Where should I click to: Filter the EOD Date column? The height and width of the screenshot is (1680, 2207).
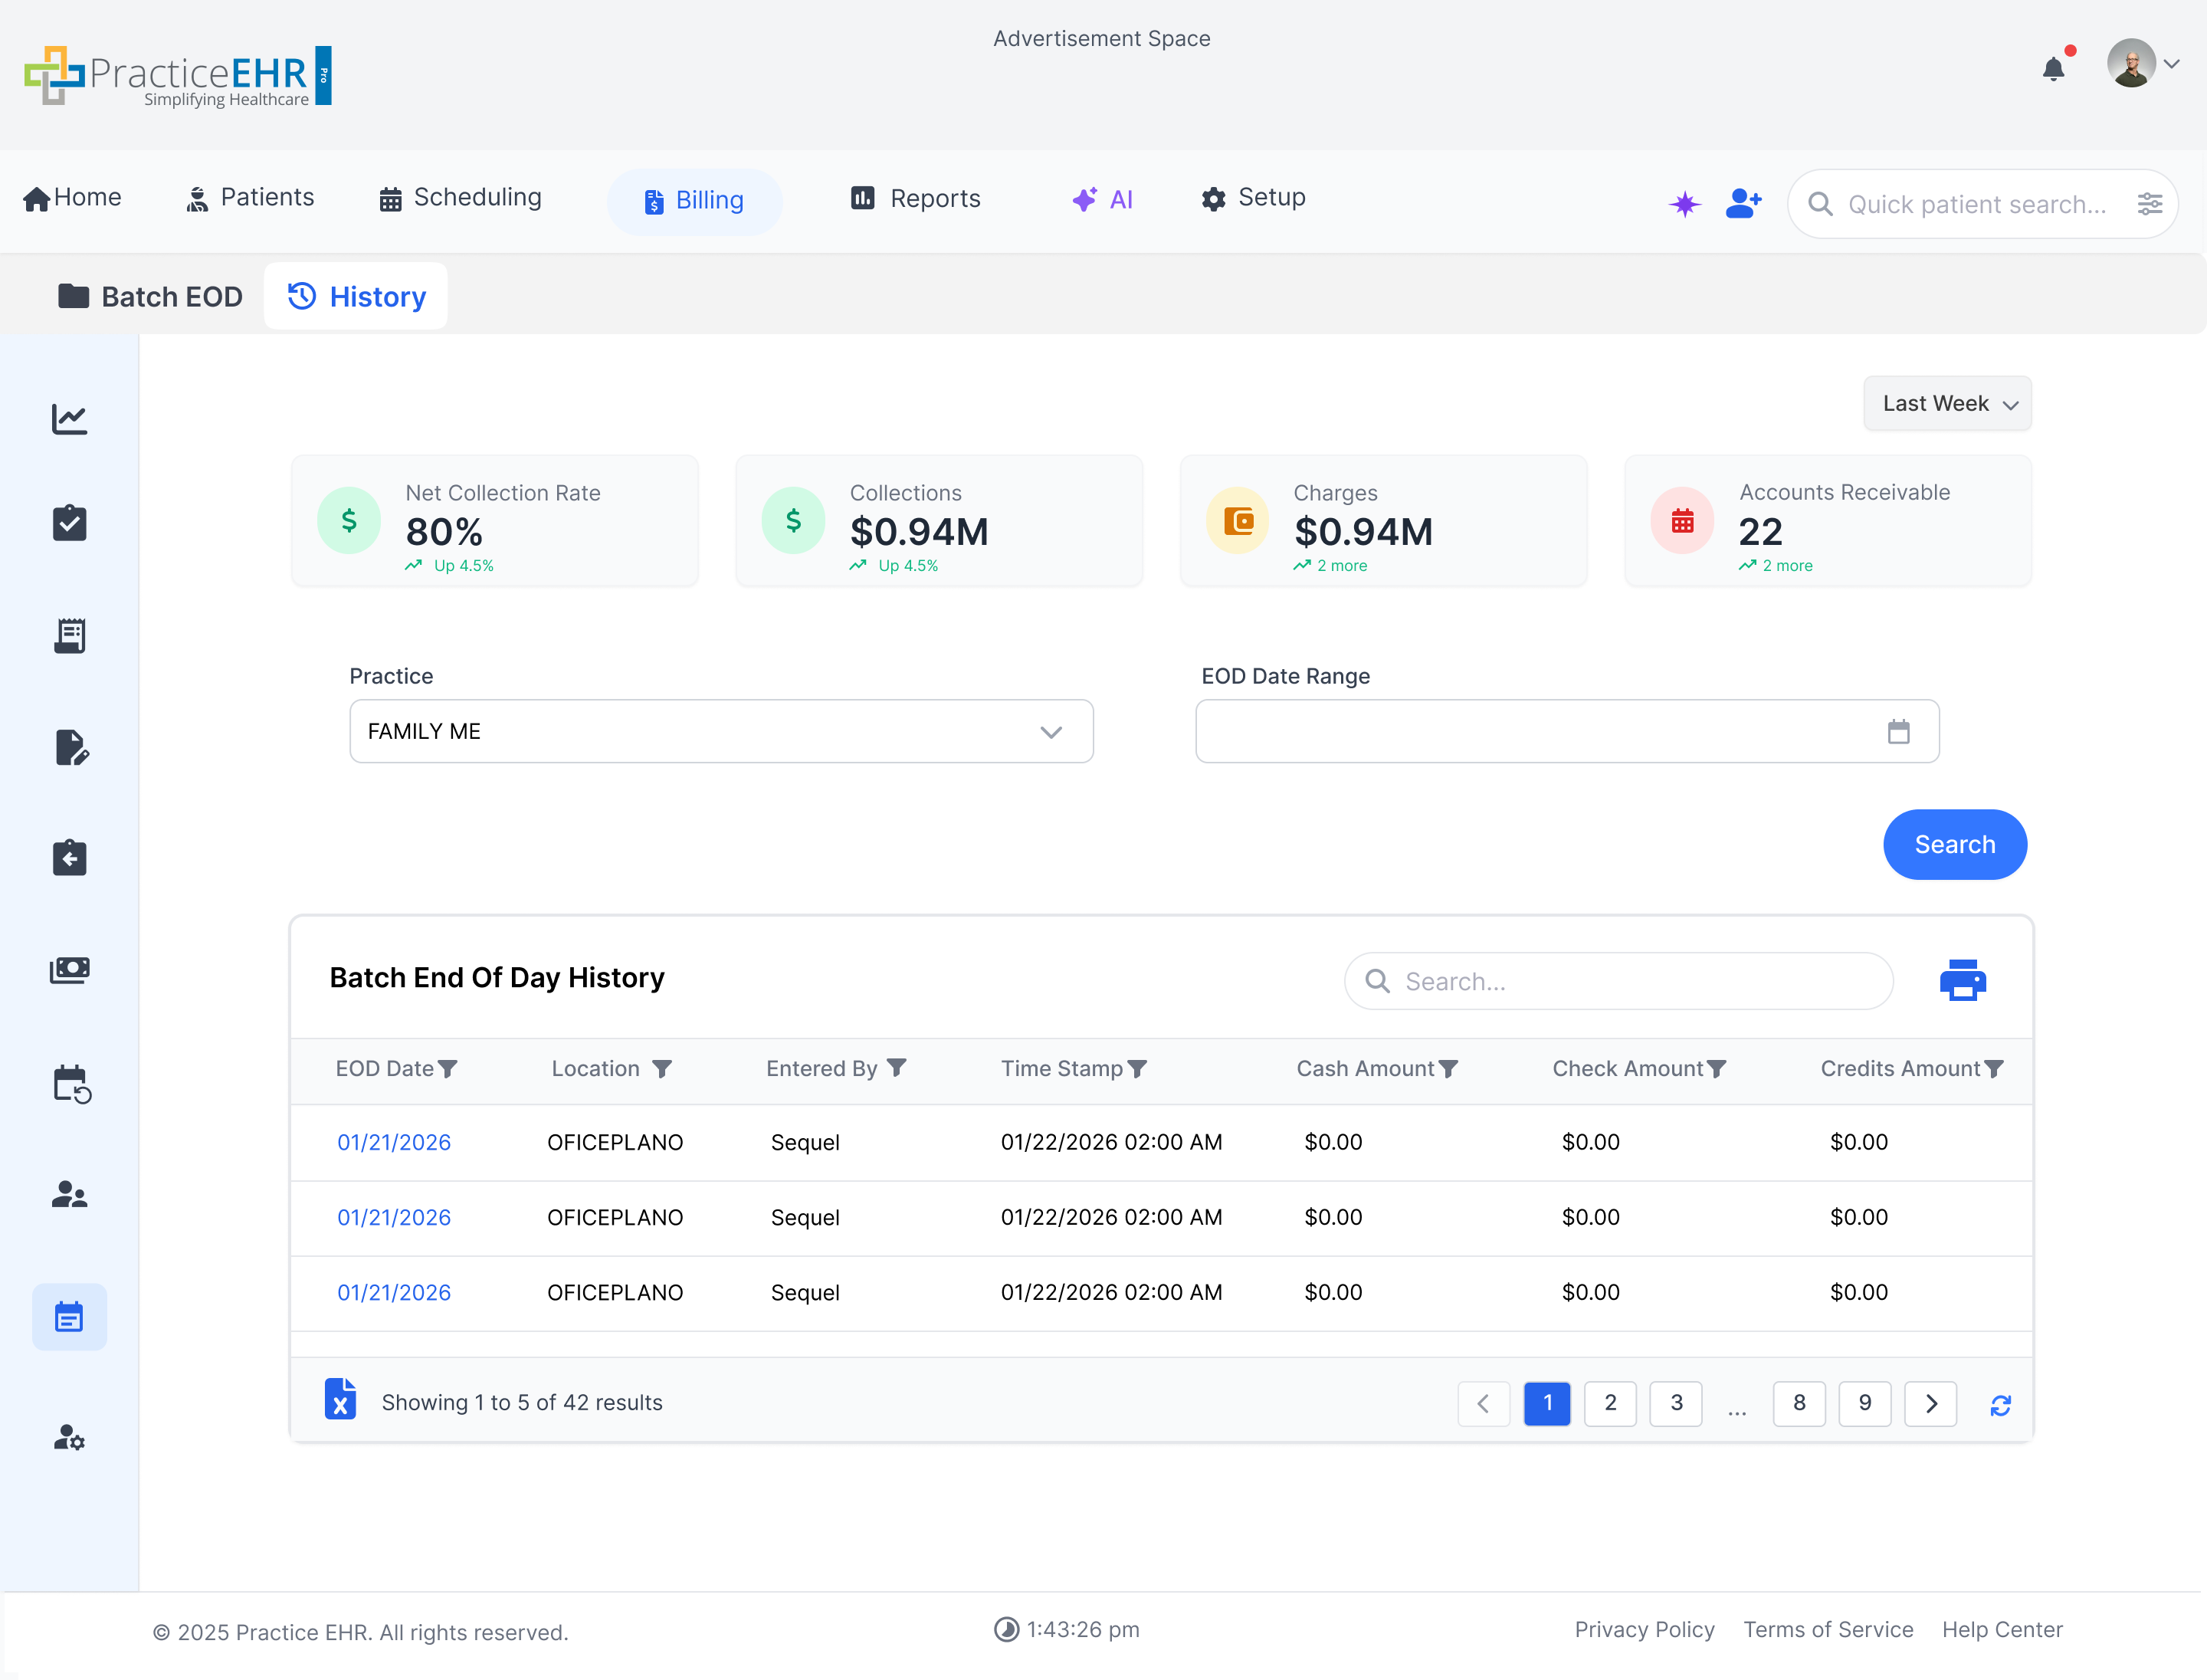[448, 1069]
